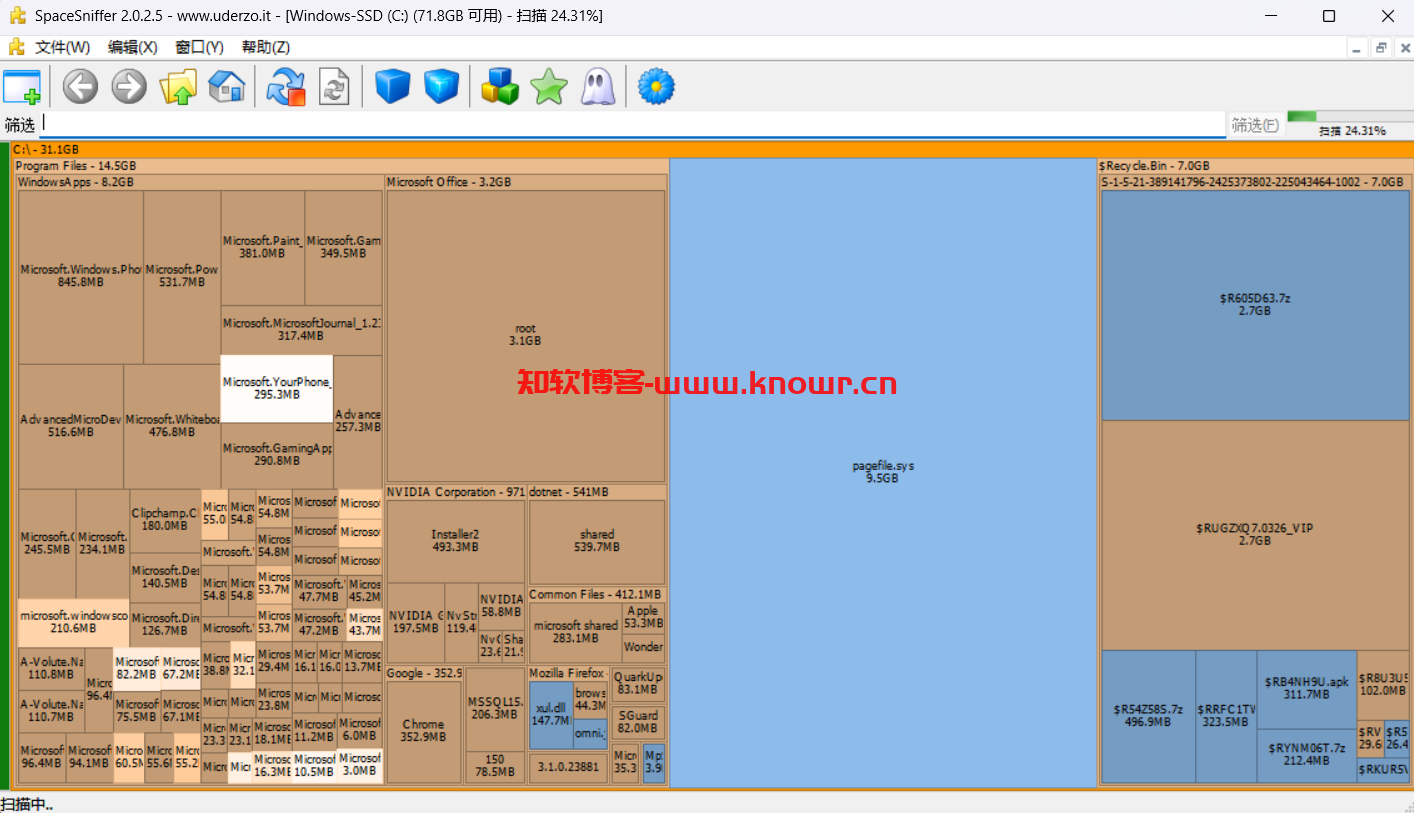
Task: Select the AdvancedMicroDev 516.6MB block
Action: click(x=71, y=426)
